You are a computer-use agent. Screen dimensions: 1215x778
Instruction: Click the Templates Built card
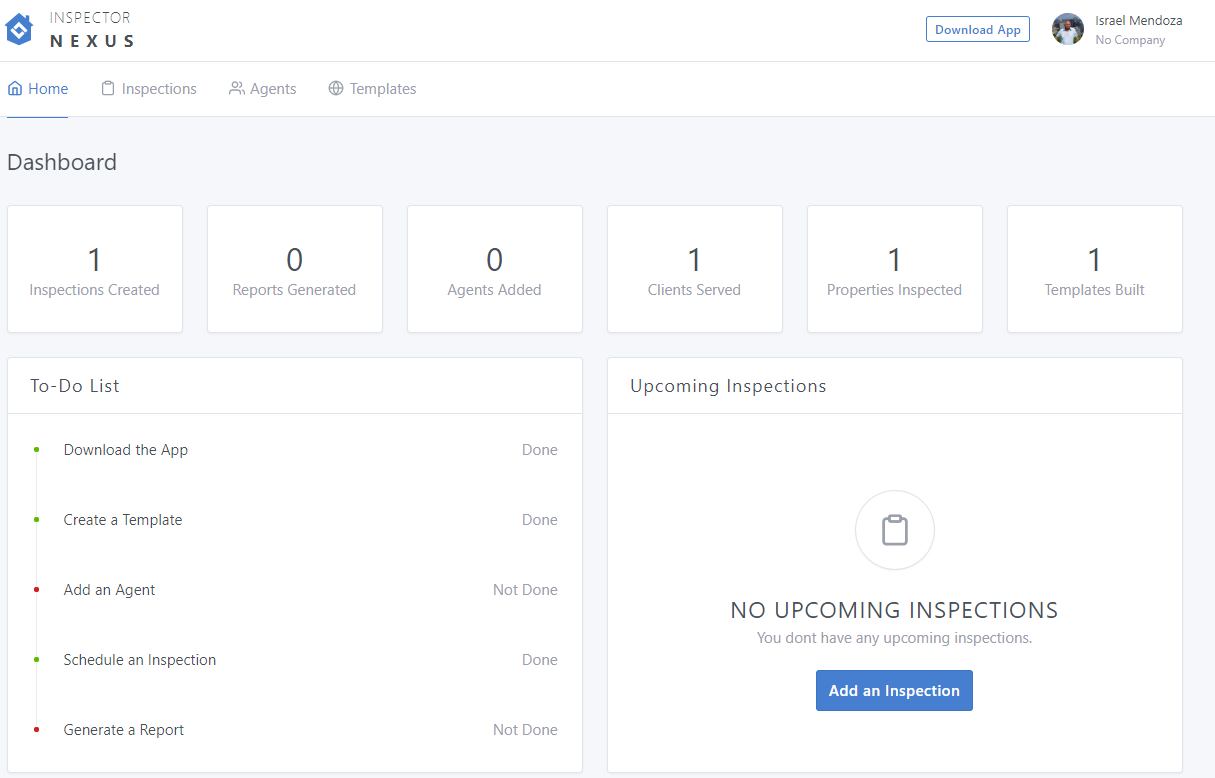(x=1094, y=269)
